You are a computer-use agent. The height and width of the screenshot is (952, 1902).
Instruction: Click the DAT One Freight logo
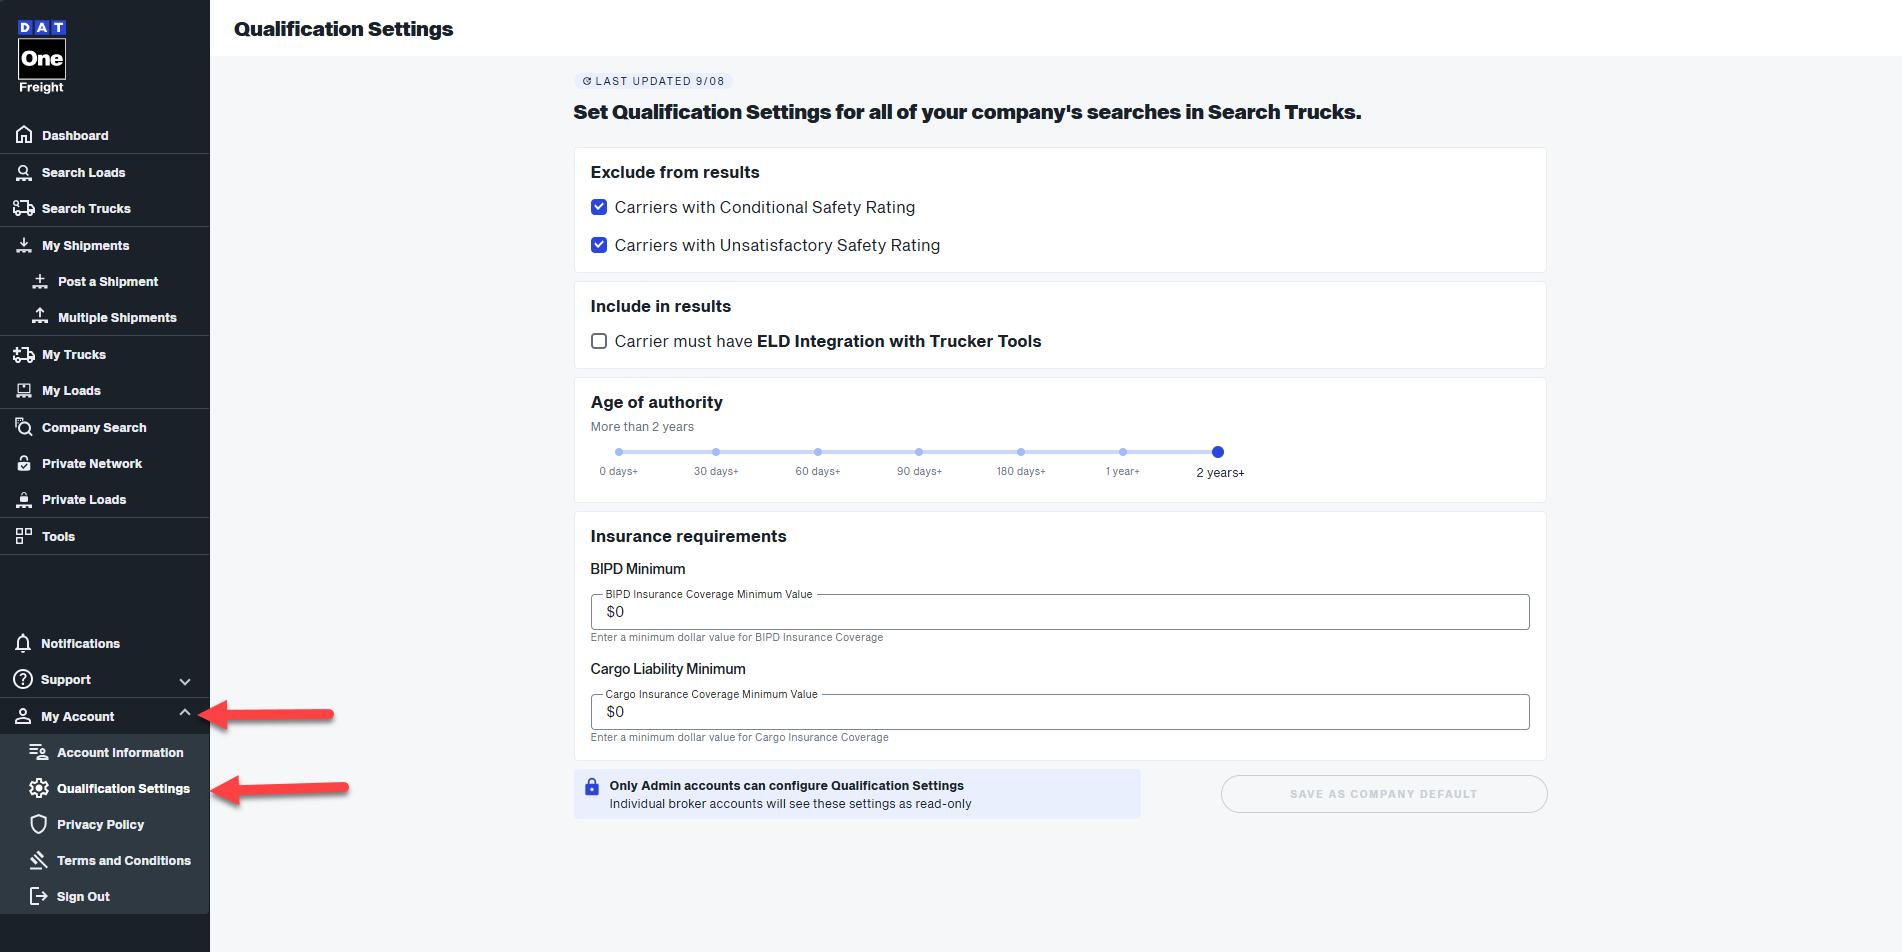(x=41, y=57)
